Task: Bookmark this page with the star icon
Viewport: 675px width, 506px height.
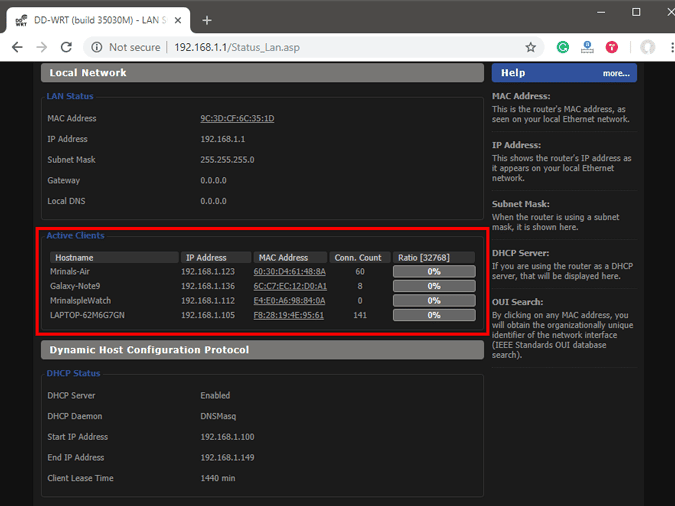Action: [x=531, y=47]
